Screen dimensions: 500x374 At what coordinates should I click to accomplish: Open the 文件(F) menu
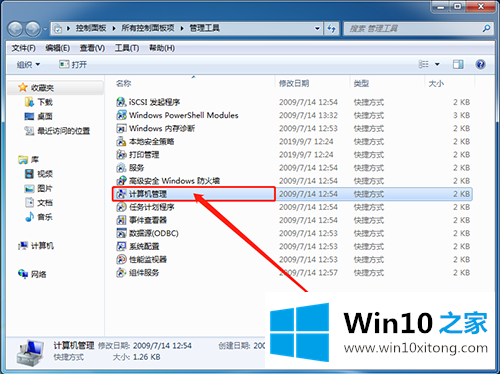24,48
